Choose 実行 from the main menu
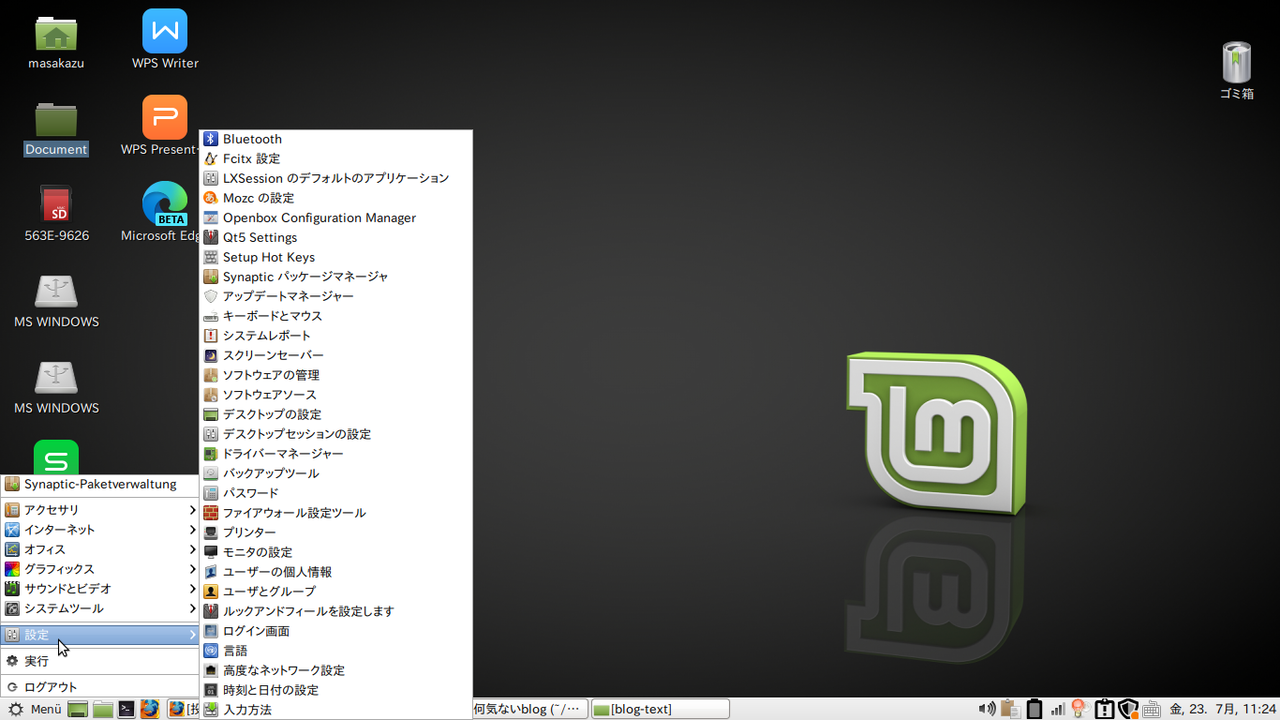1280x720 pixels. pyautogui.click(x=100, y=661)
